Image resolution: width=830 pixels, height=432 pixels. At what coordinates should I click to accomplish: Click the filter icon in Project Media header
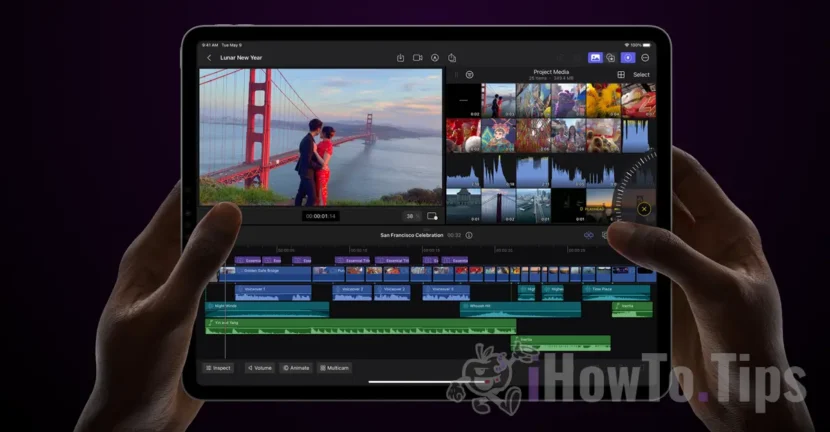[469, 75]
